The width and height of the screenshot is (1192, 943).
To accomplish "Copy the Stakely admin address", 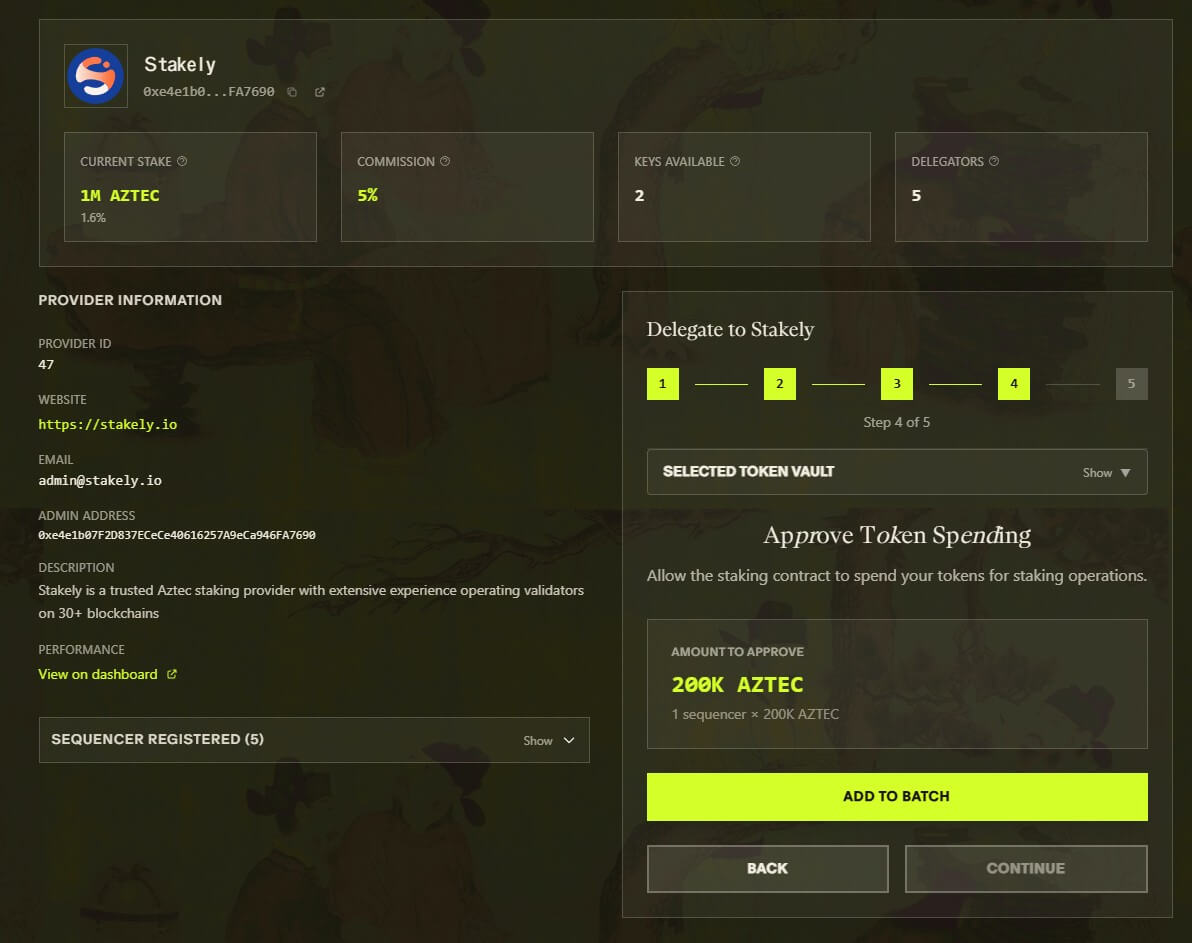I will (x=291, y=91).
